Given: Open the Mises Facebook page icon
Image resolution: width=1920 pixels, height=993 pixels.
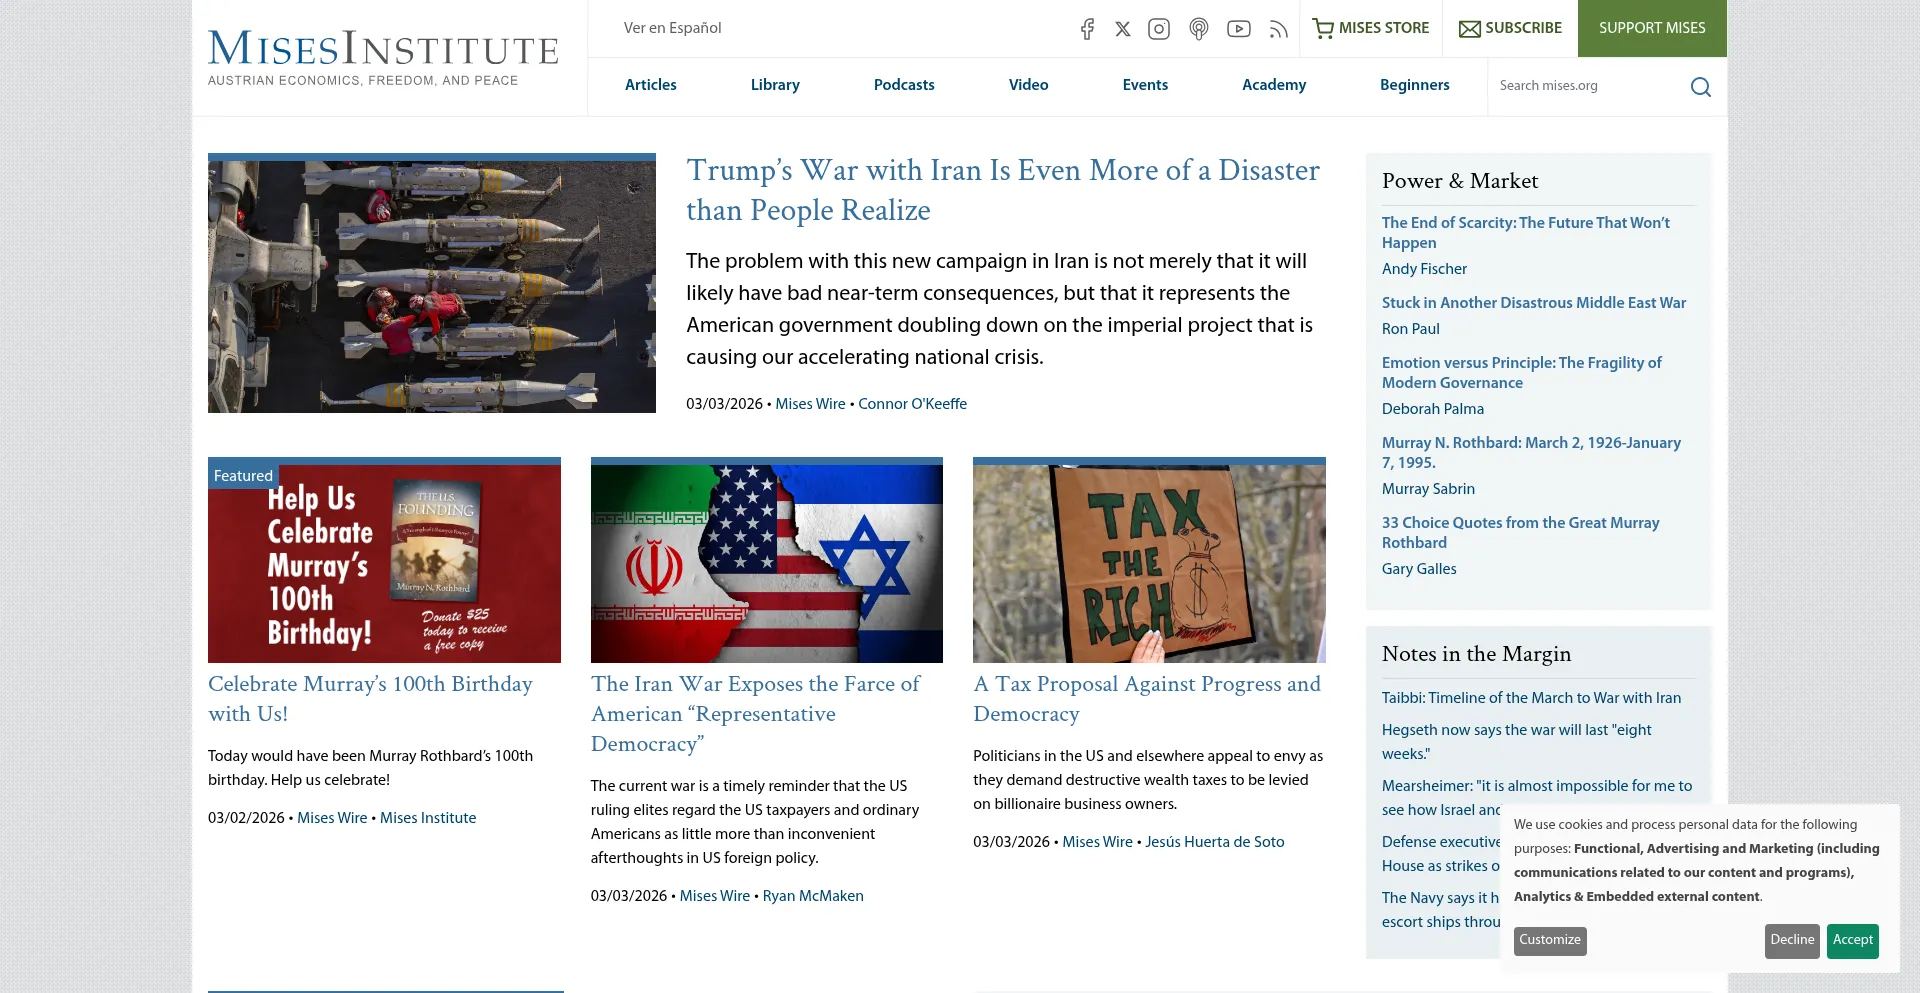Looking at the screenshot, I should point(1087,29).
